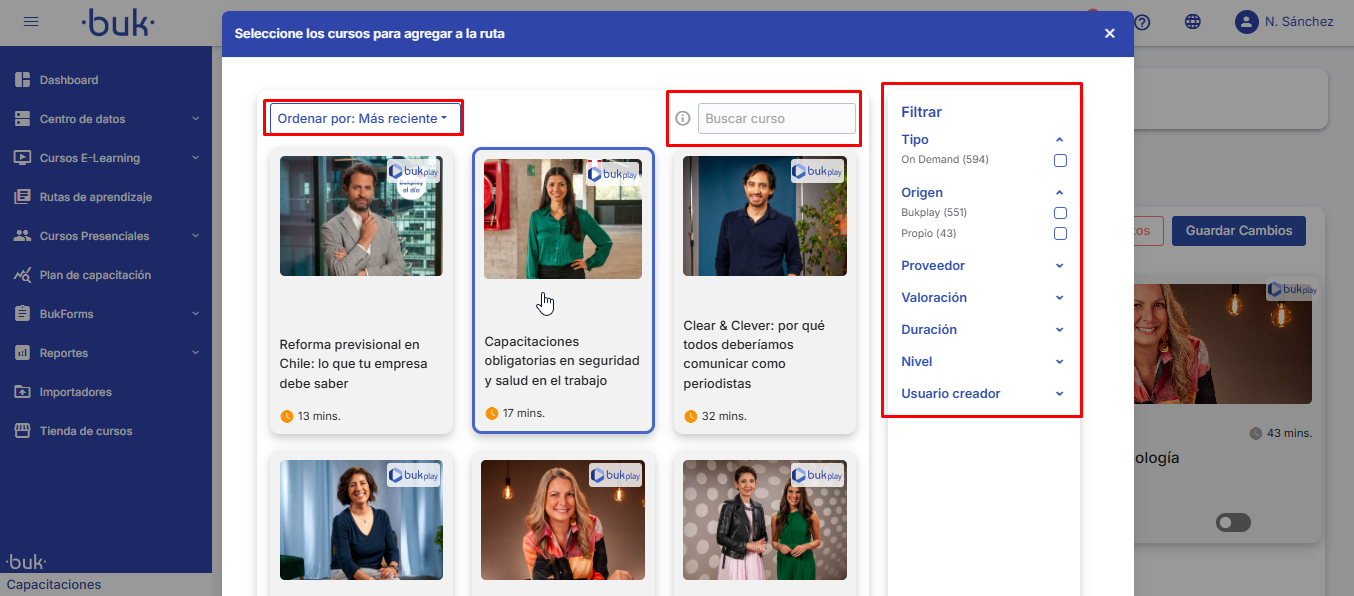Expand the Proveedor filter section
The image size is (1354, 596).
tap(982, 266)
